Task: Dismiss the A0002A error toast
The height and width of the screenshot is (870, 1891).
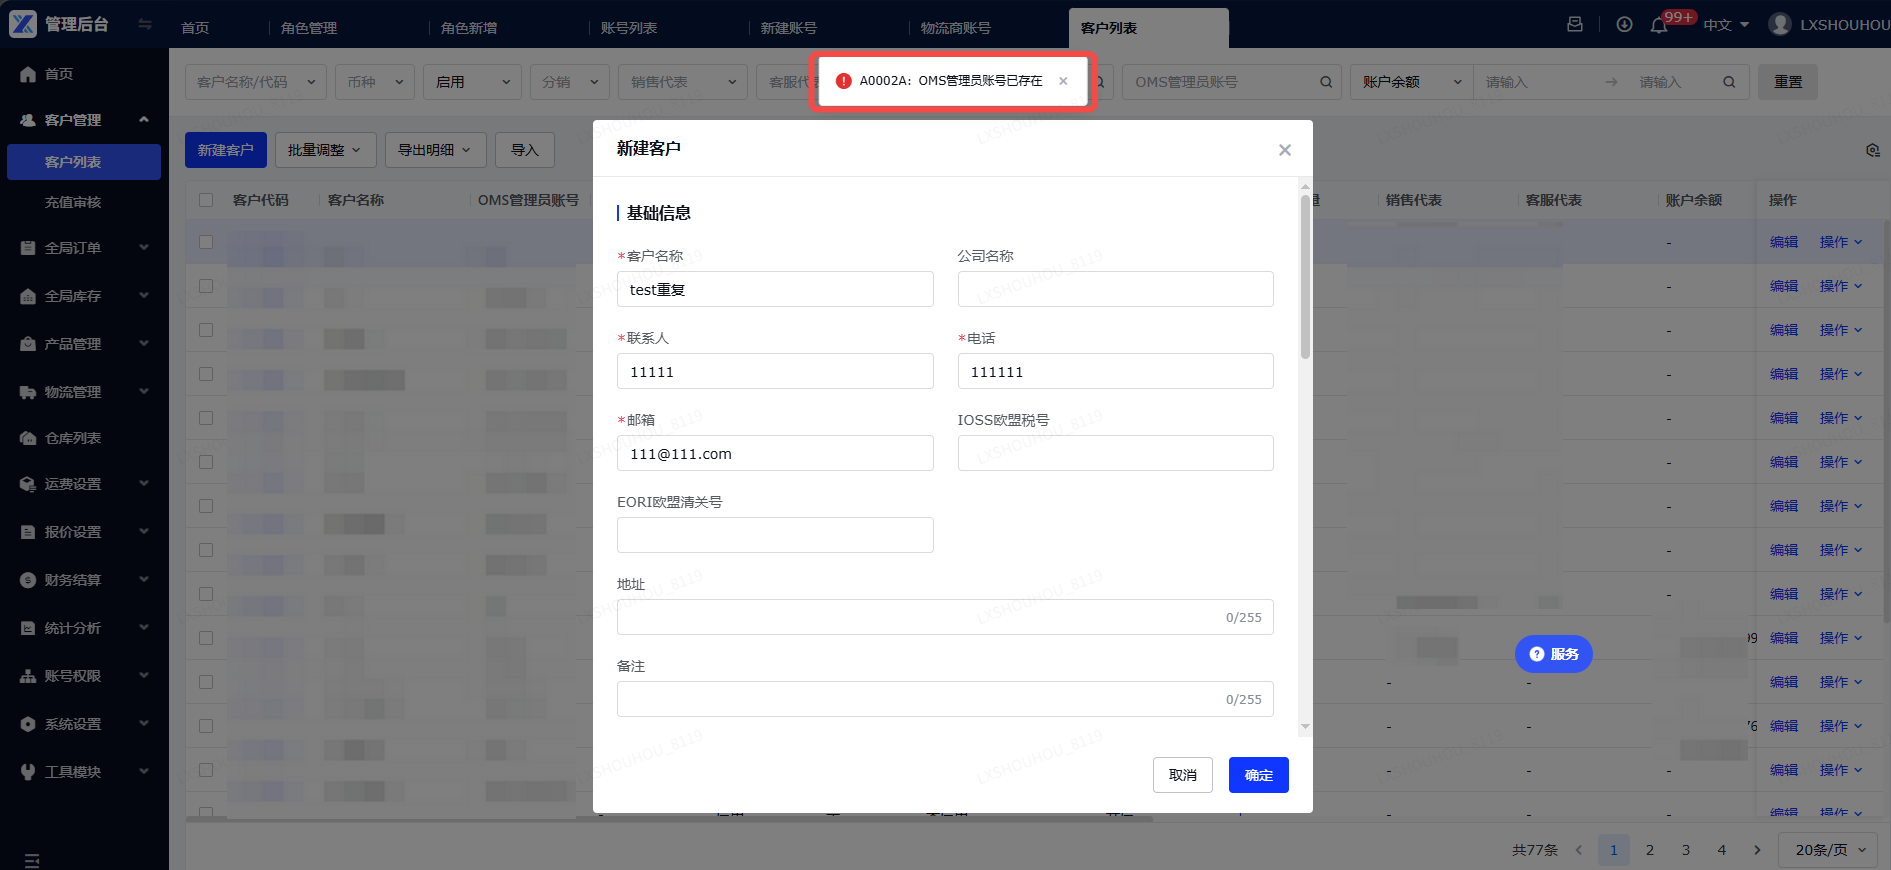Action: pyautogui.click(x=1063, y=81)
